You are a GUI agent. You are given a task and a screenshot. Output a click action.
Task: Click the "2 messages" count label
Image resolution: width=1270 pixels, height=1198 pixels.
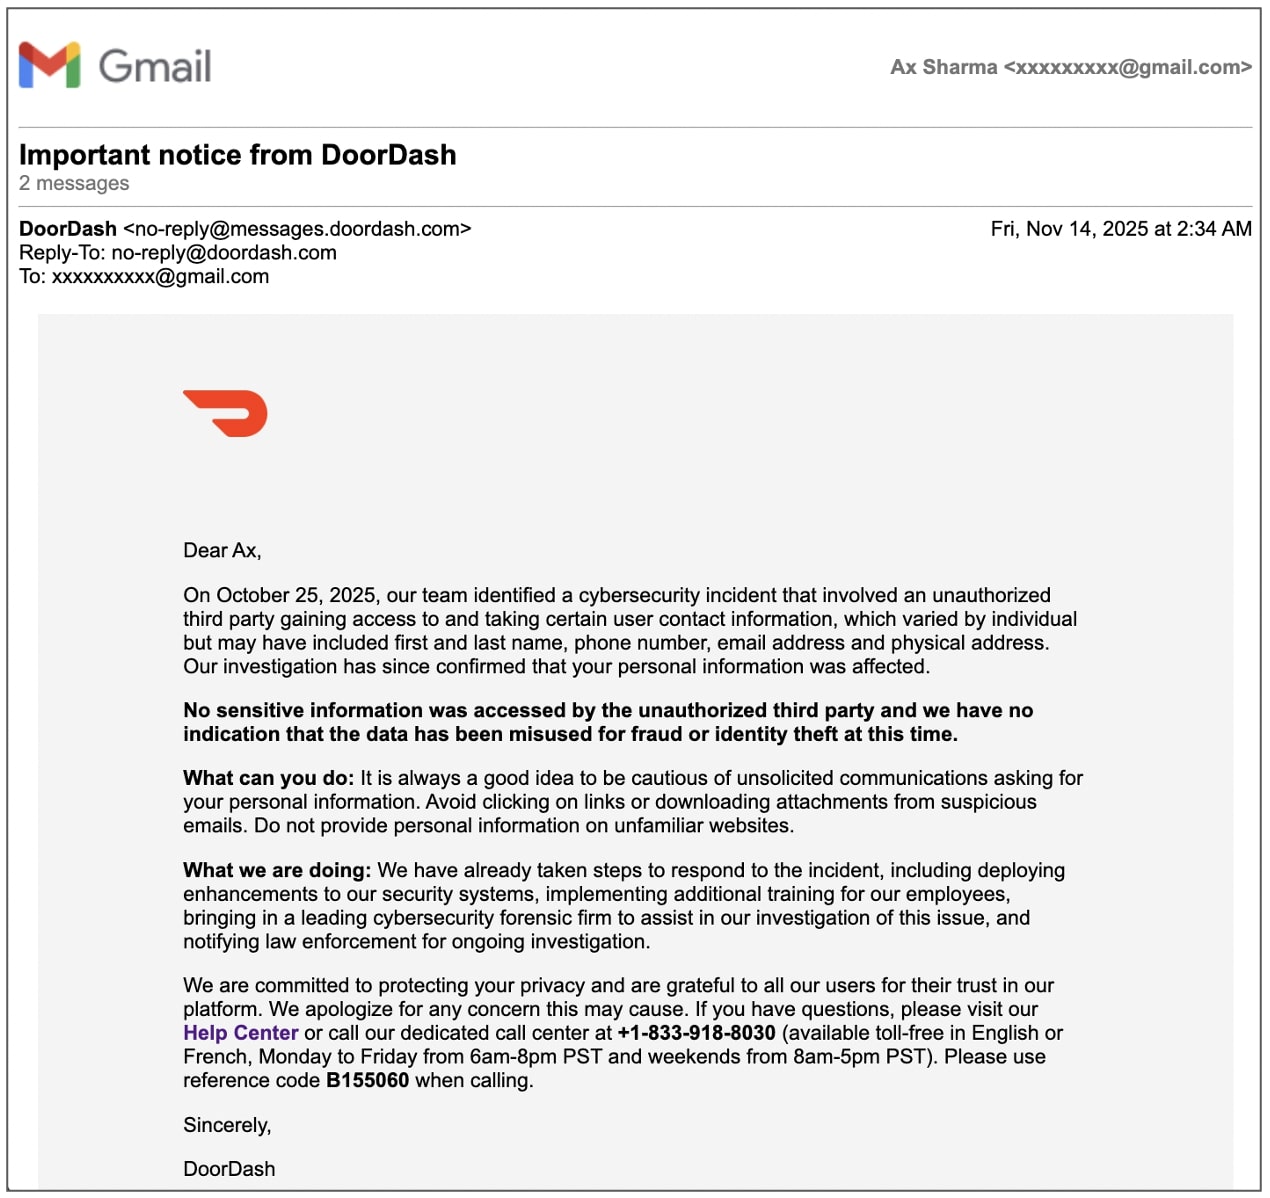tap(74, 183)
